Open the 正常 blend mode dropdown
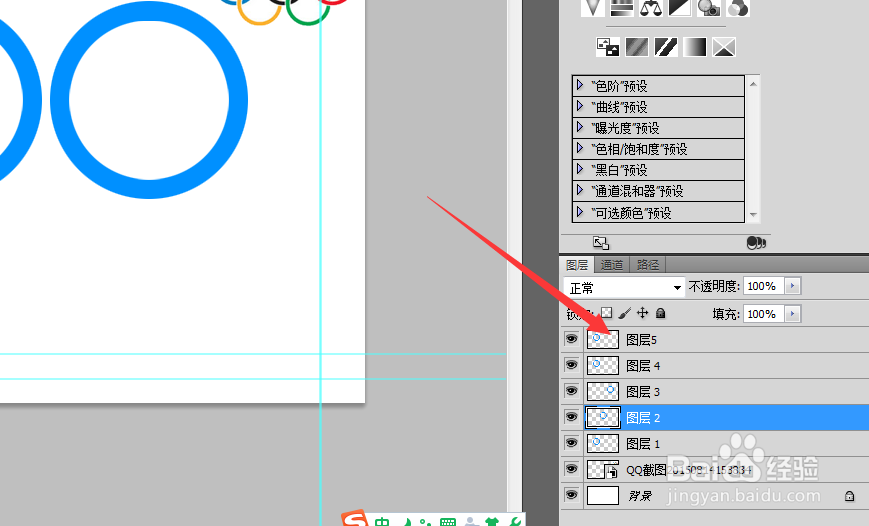 (x=624, y=288)
